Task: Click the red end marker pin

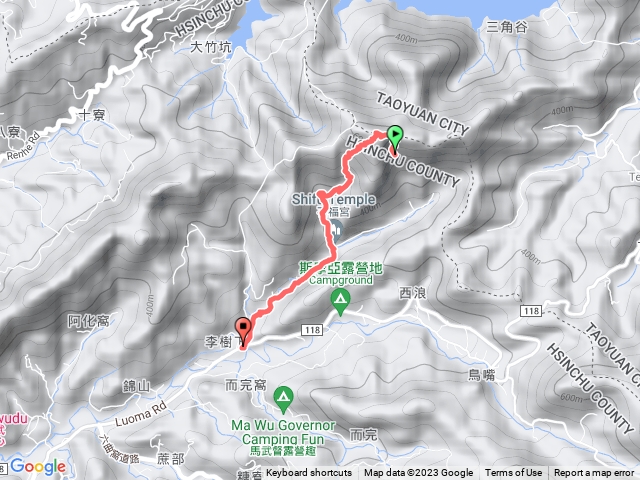Action: tap(243, 329)
